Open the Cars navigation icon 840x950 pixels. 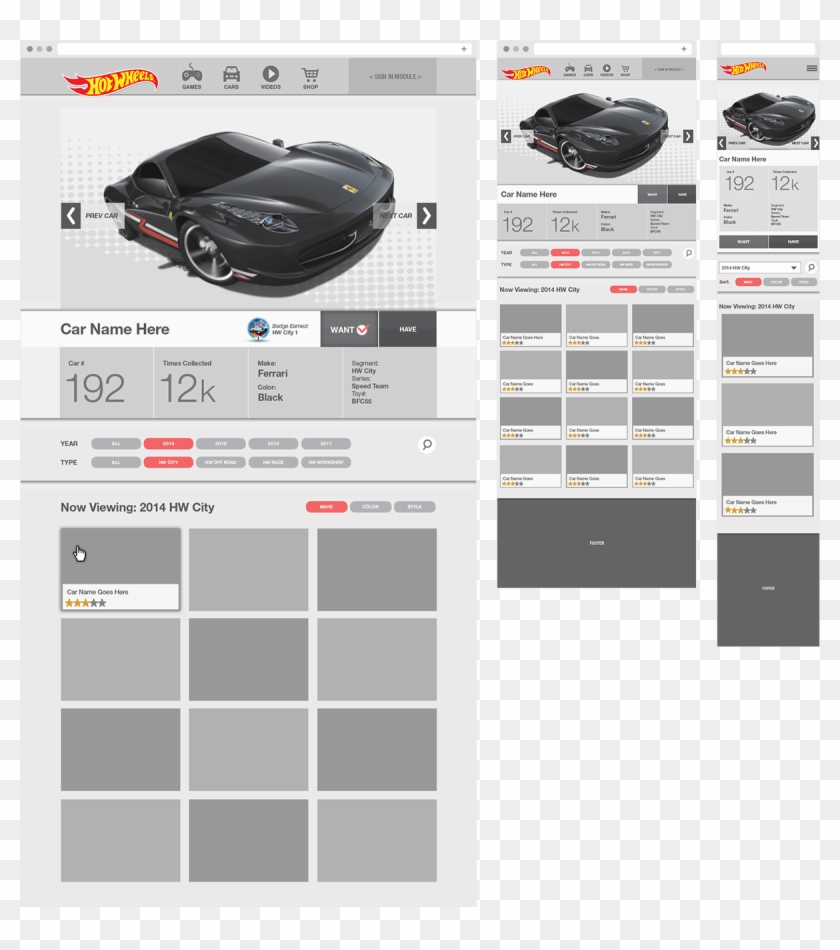(231, 72)
